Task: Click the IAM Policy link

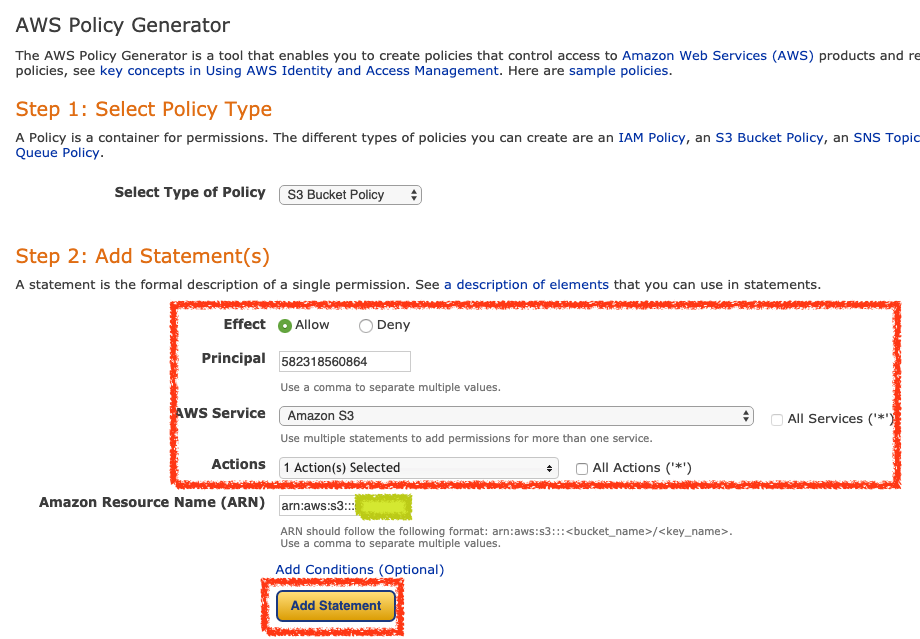Action: tap(652, 138)
